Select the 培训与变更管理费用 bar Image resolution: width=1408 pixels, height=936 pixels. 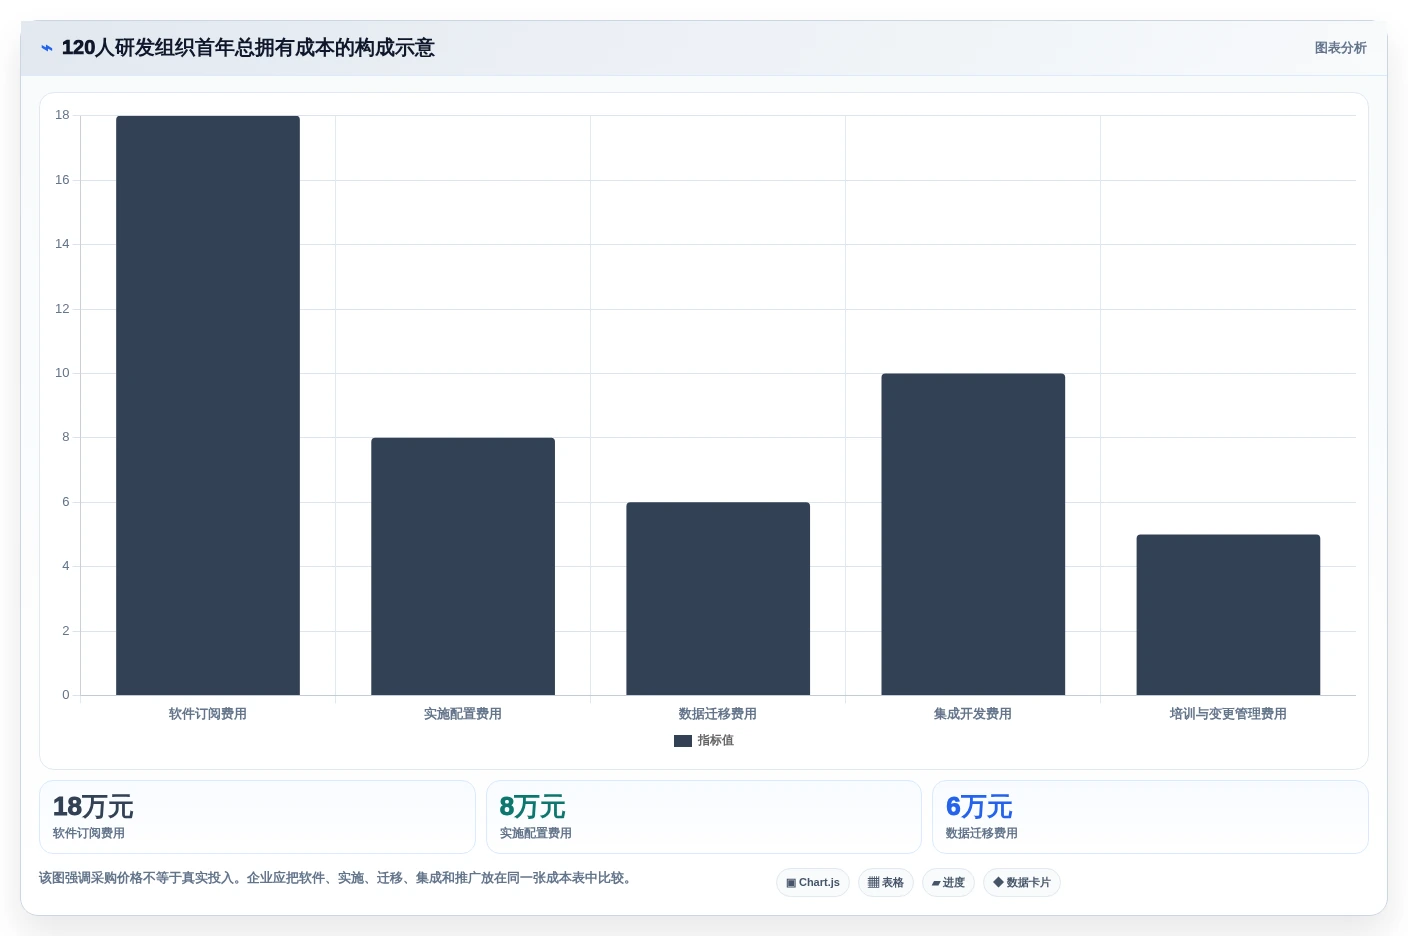click(x=1228, y=615)
